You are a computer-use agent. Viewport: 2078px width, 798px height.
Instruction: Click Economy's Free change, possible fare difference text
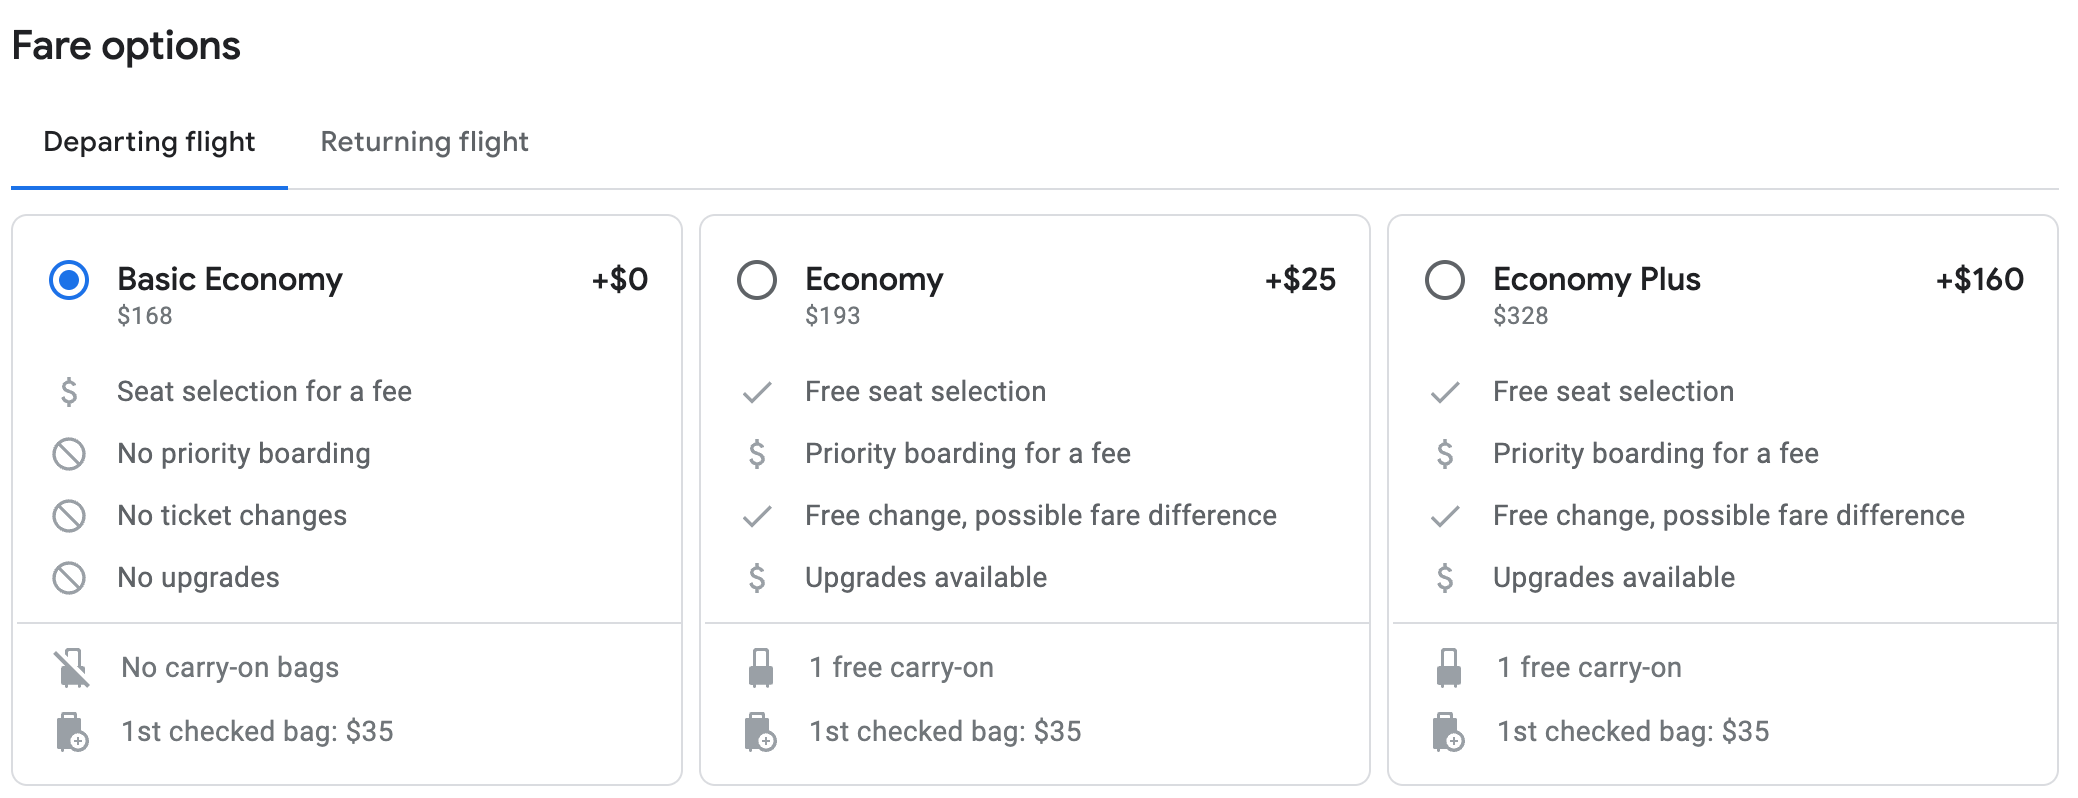point(1041,516)
